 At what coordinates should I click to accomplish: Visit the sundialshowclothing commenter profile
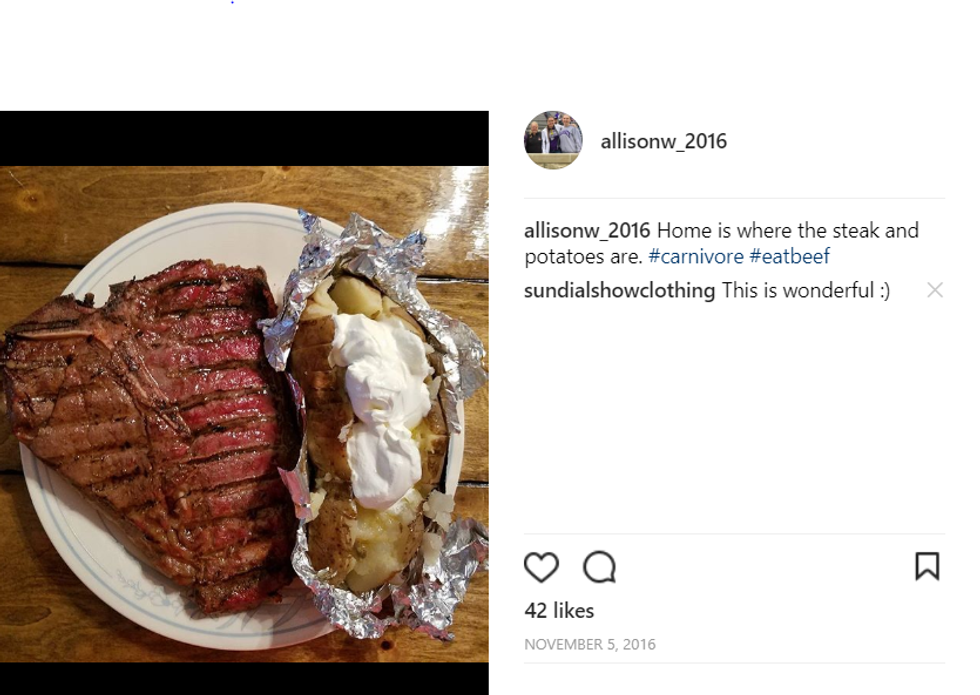[x=619, y=291]
